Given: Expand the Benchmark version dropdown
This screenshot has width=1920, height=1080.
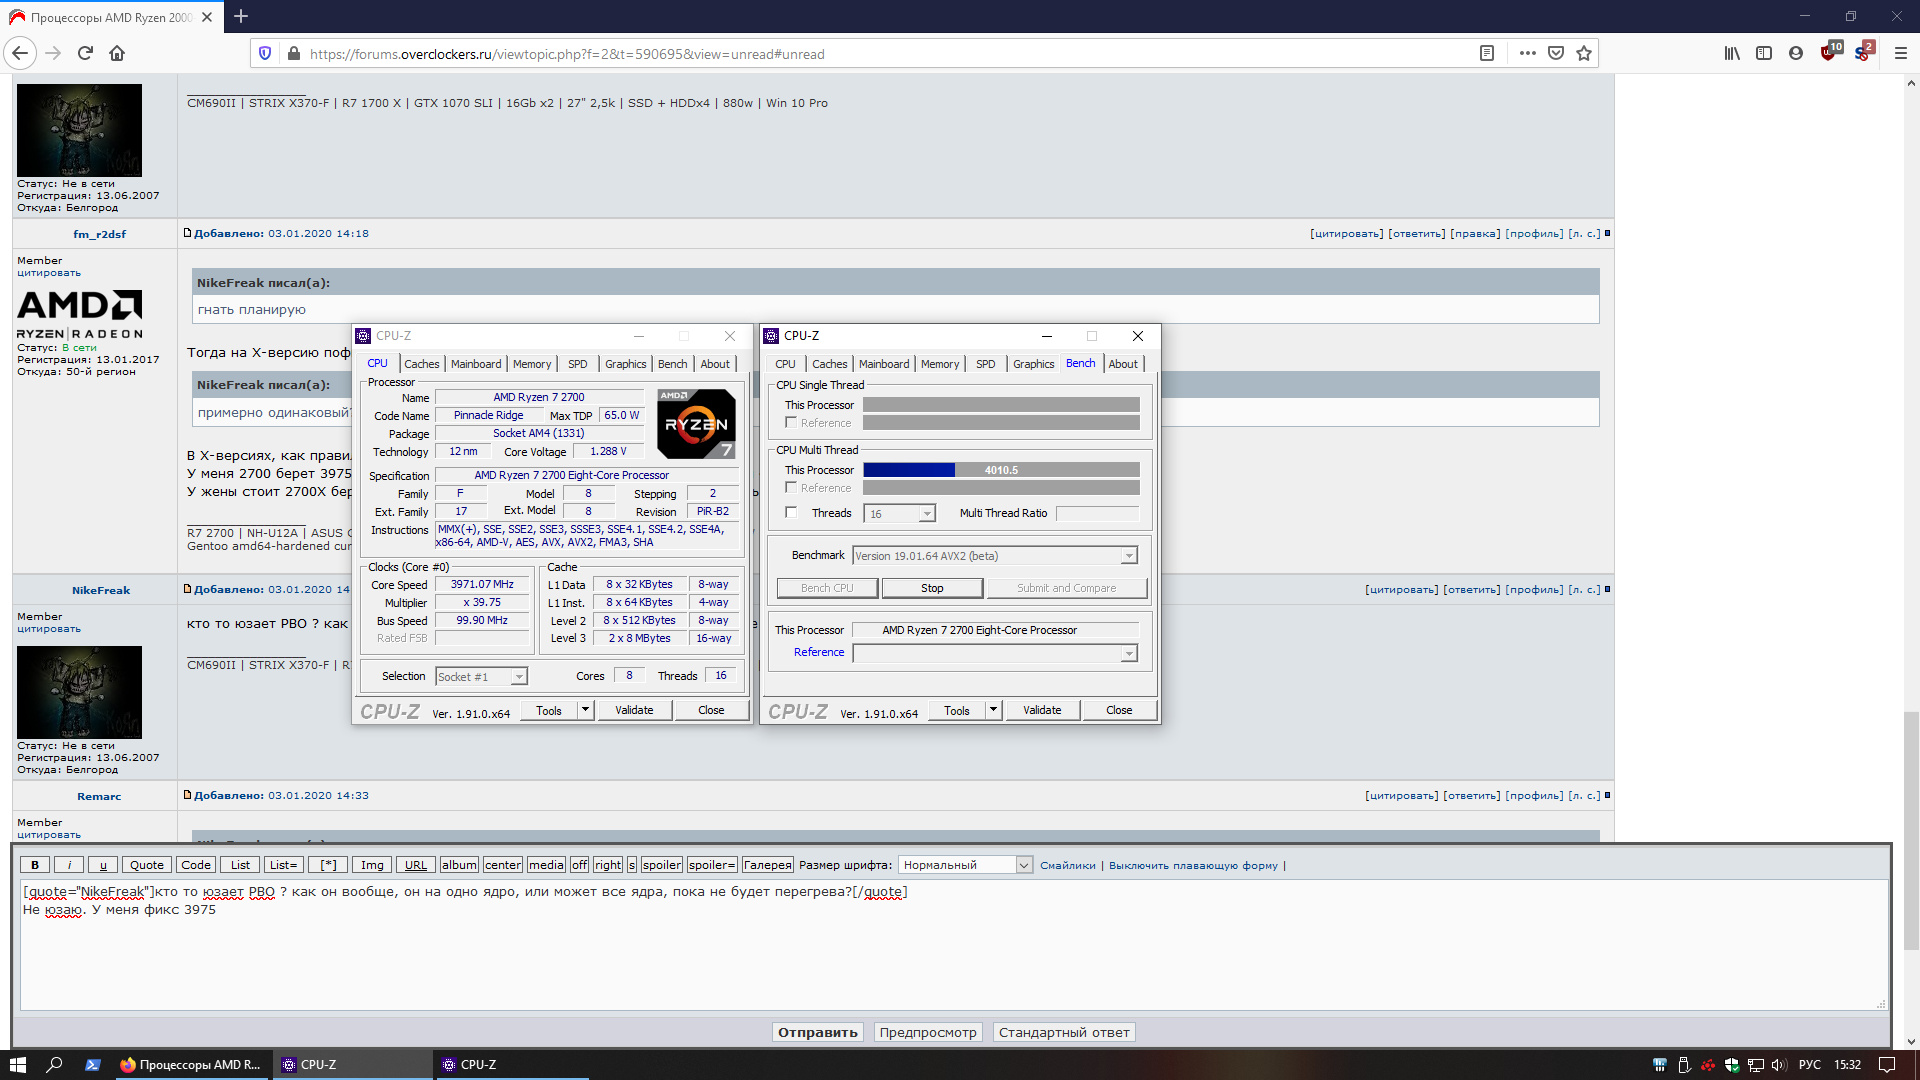Looking at the screenshot, I should coord(1129,556).
